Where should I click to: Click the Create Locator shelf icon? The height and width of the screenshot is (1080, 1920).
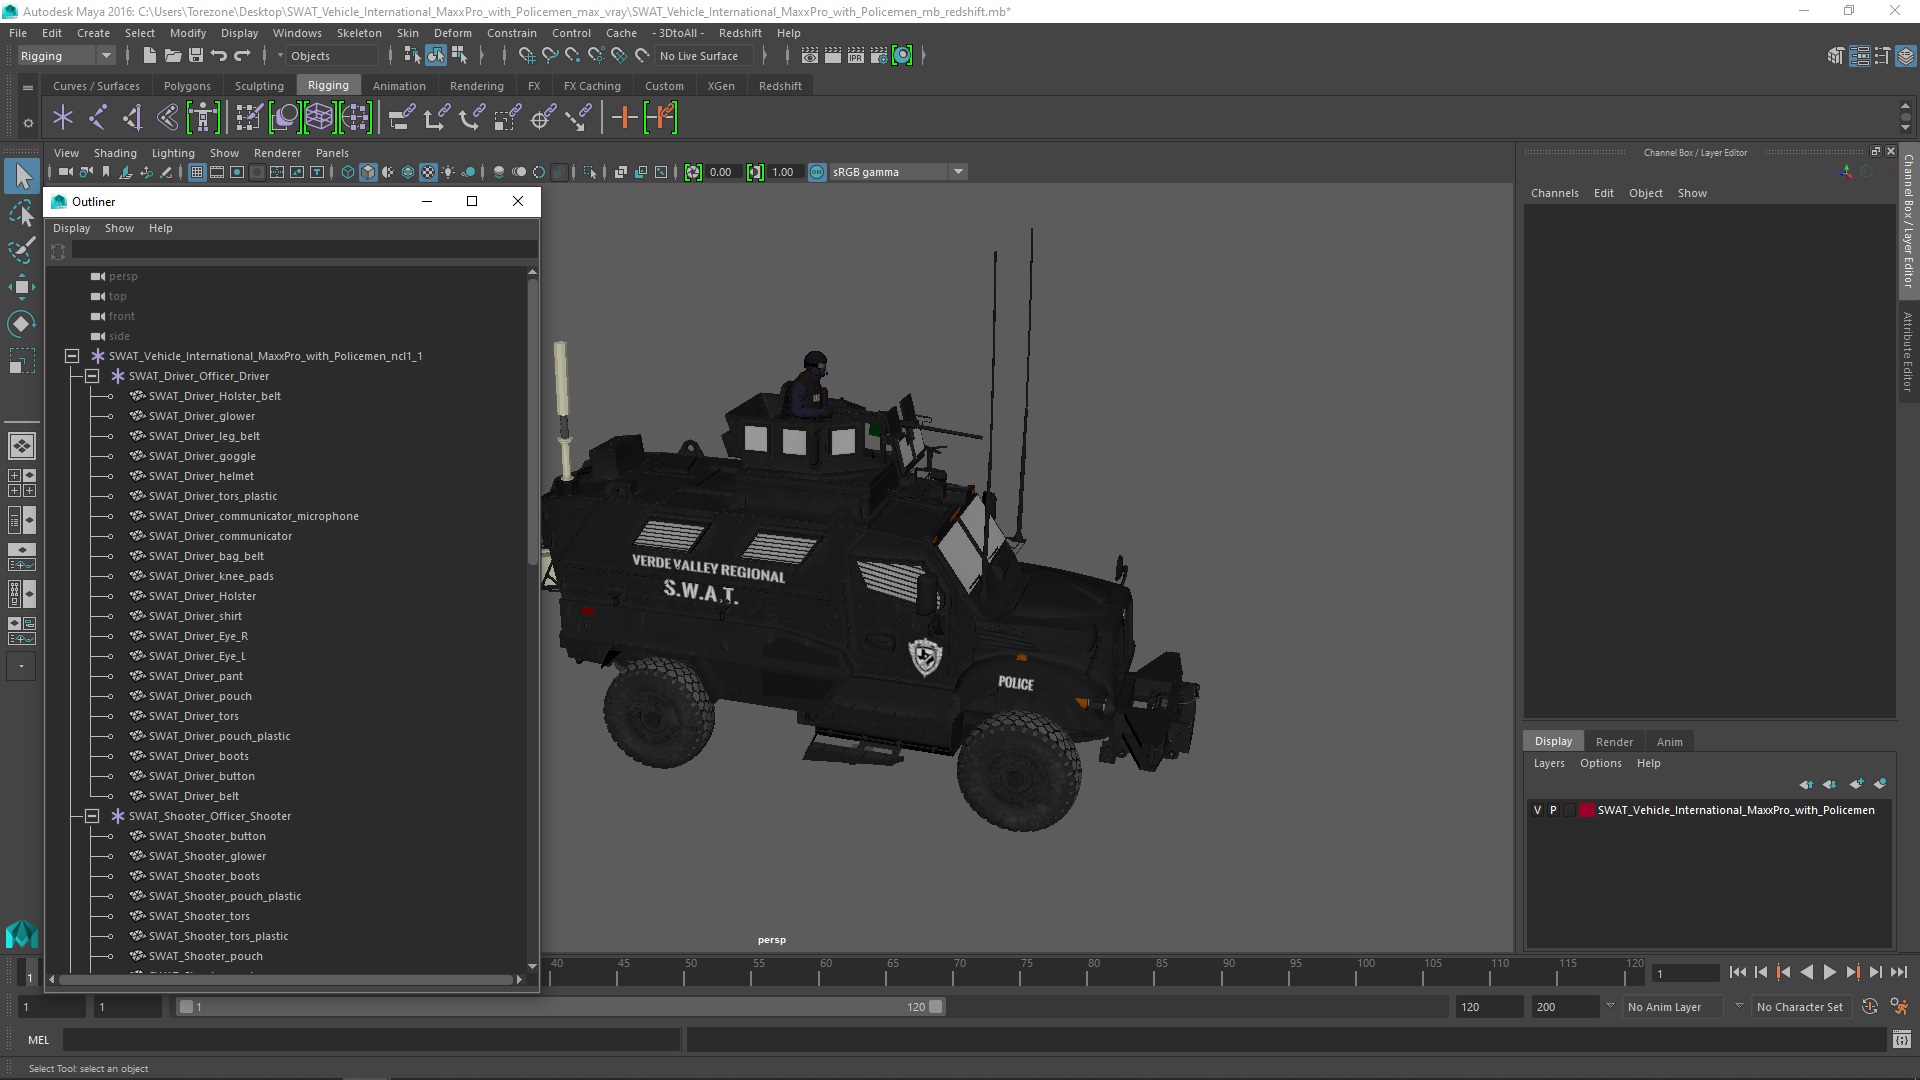63,118
